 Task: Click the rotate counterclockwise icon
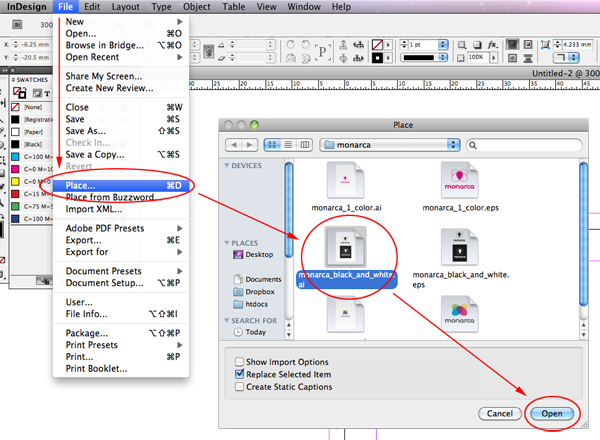tap(305, 45)
